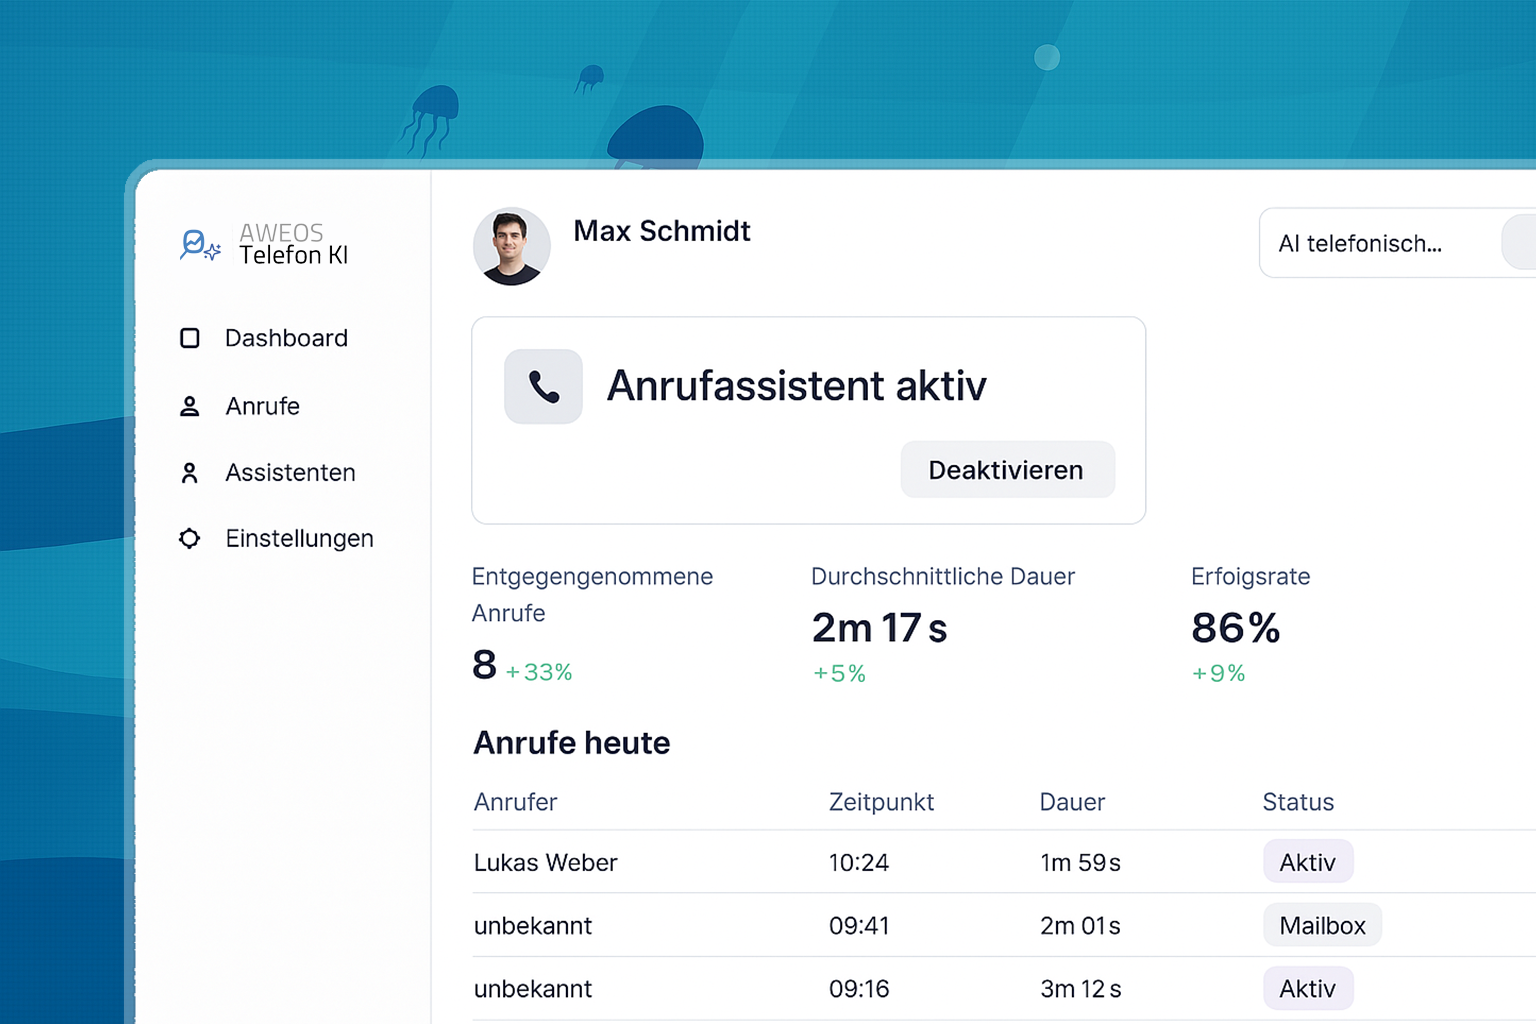Viewport: 1536px width, 1024px height.
Task: Click the Erfolgsrate label
Action: tap(1250, 577)
